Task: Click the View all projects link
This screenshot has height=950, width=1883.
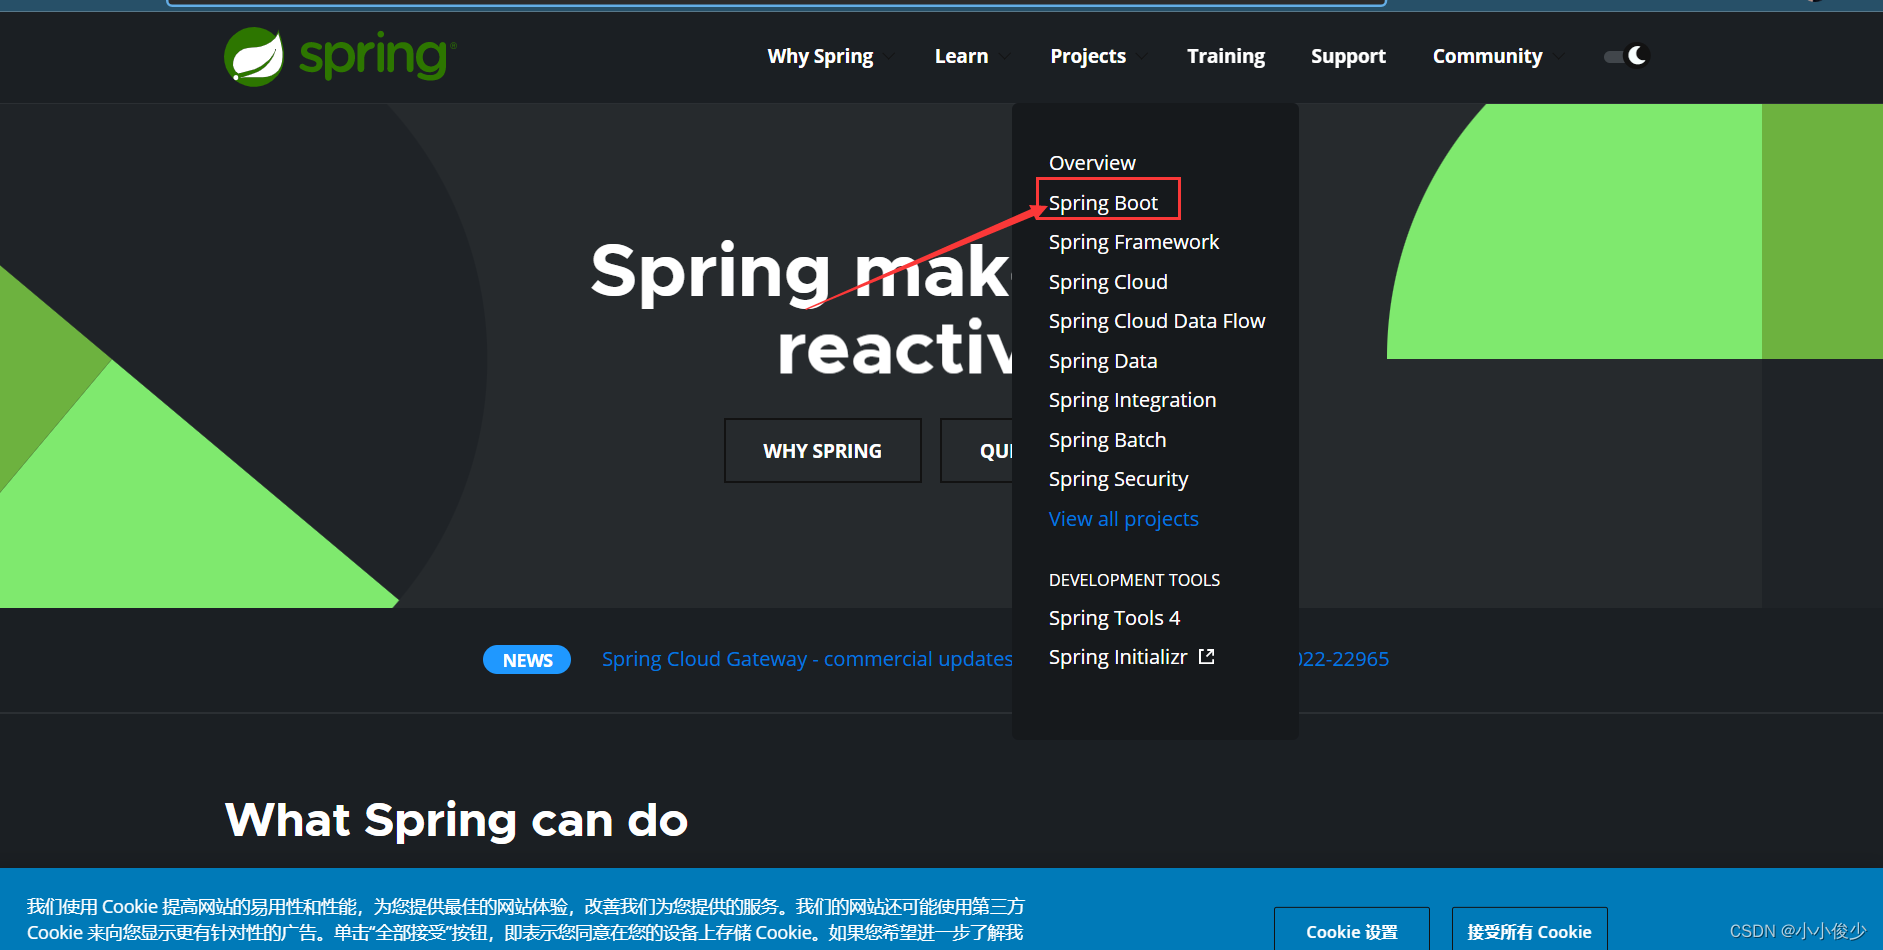Action: click(x=1123, y=519)
